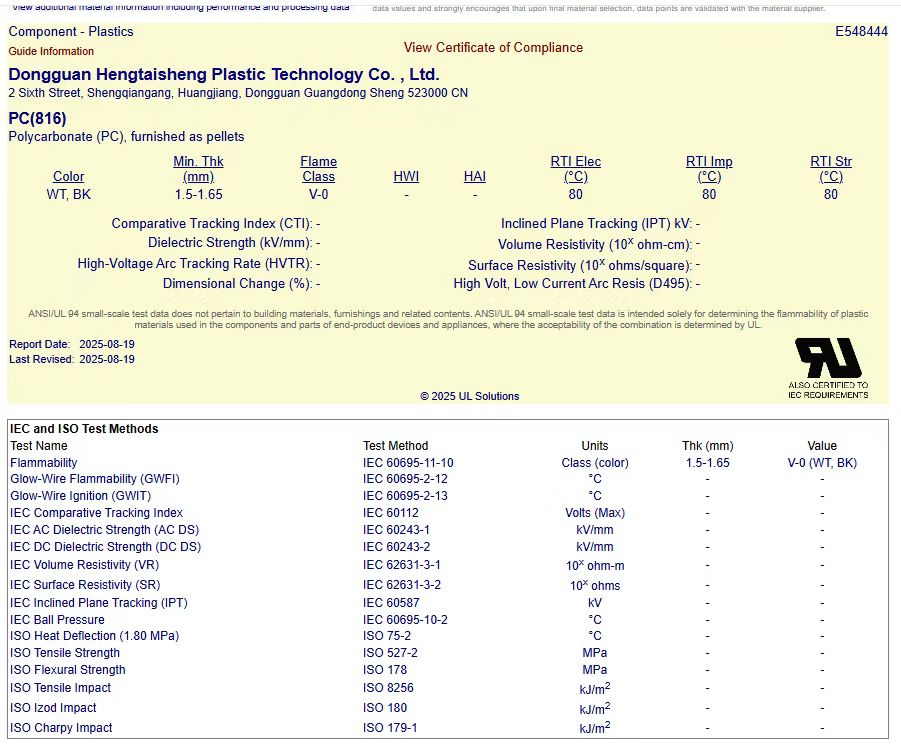Click High Volt, Low Current Arc Resis label

[573, 283]
